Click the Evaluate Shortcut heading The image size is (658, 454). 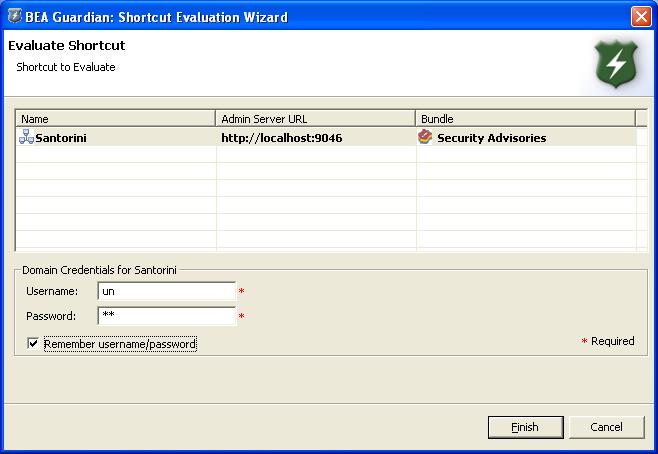(x=67, y=45)
